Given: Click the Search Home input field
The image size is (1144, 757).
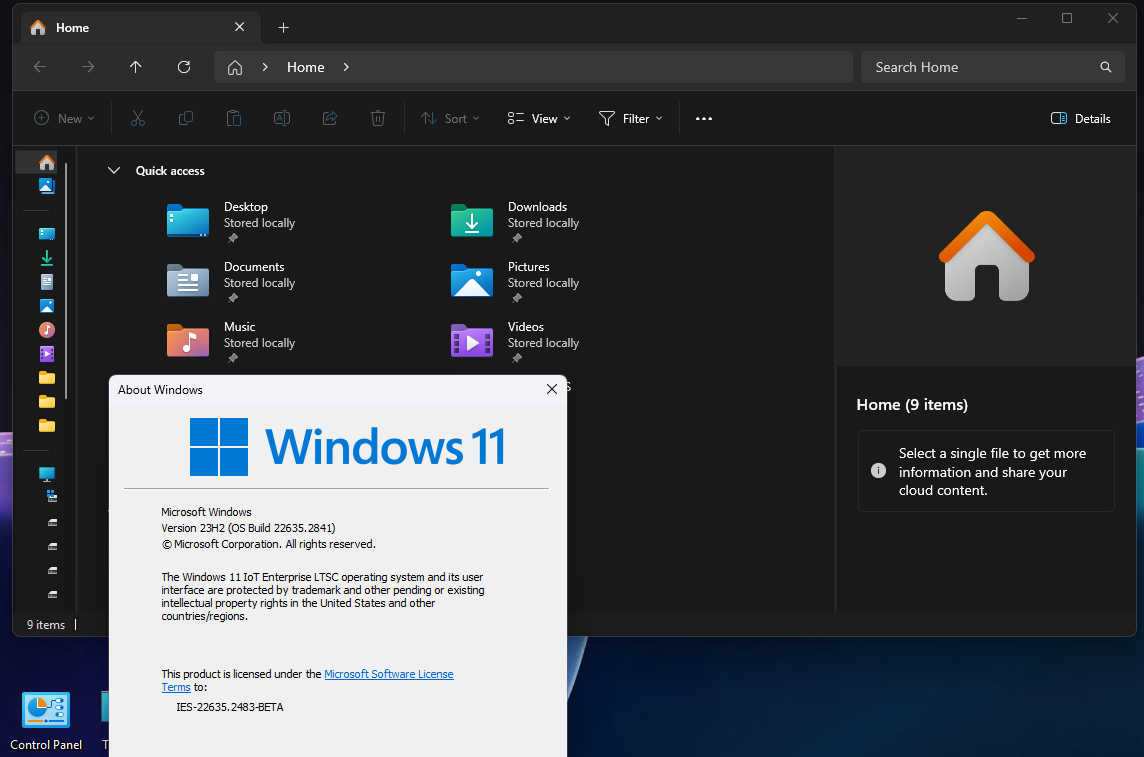Looking at the screenshot, I should pos(992,67).
